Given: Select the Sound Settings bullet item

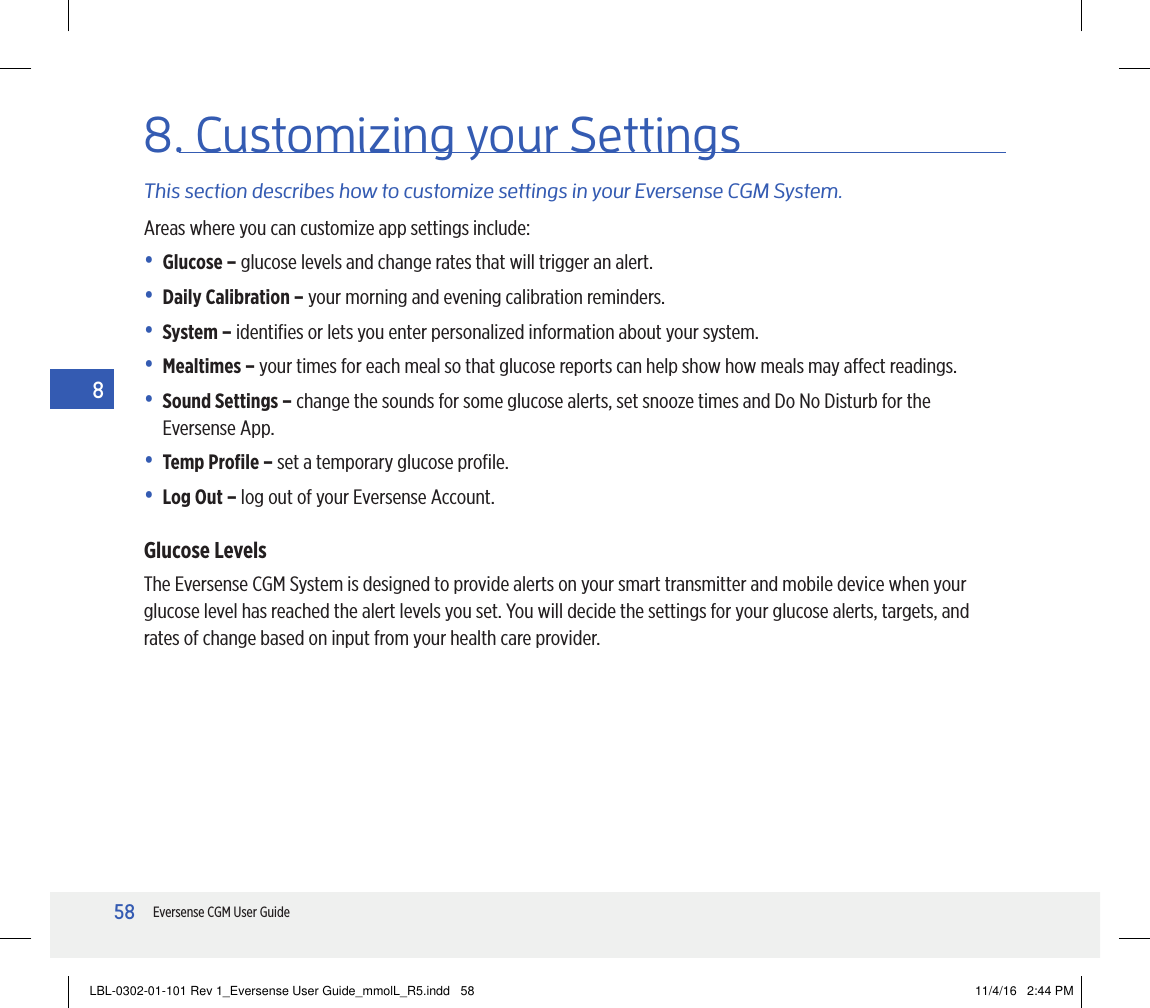Looking at the screenshot, I should click(x=547, y=401).
